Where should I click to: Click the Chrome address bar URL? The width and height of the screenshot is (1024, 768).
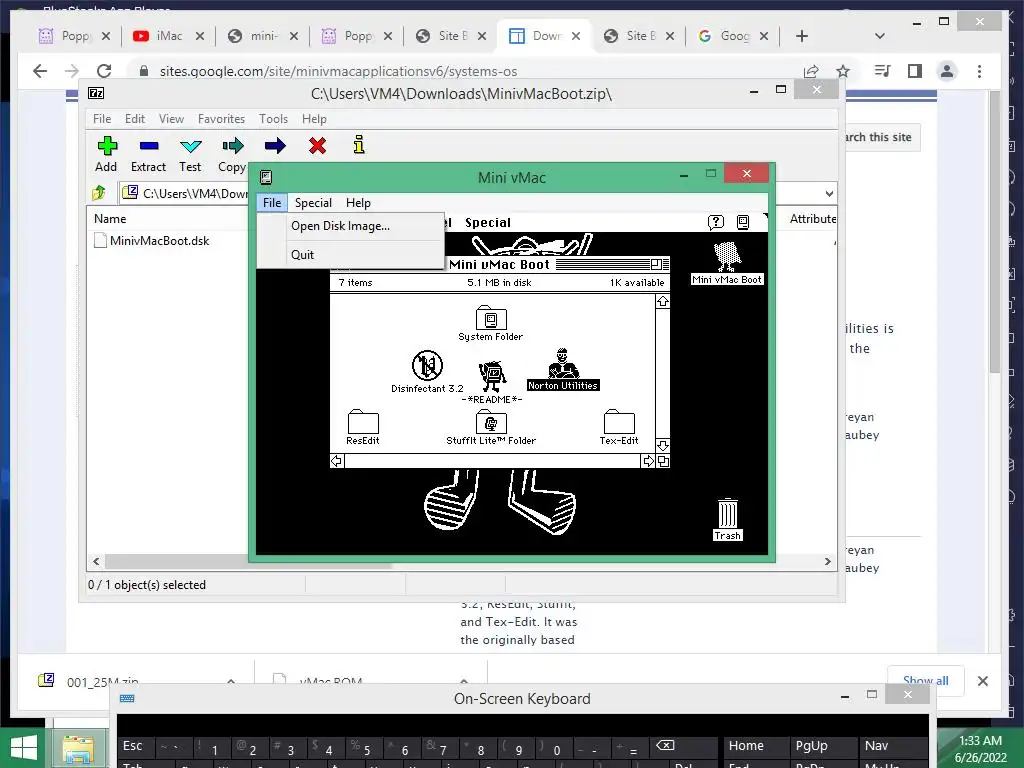click(338, 71)
